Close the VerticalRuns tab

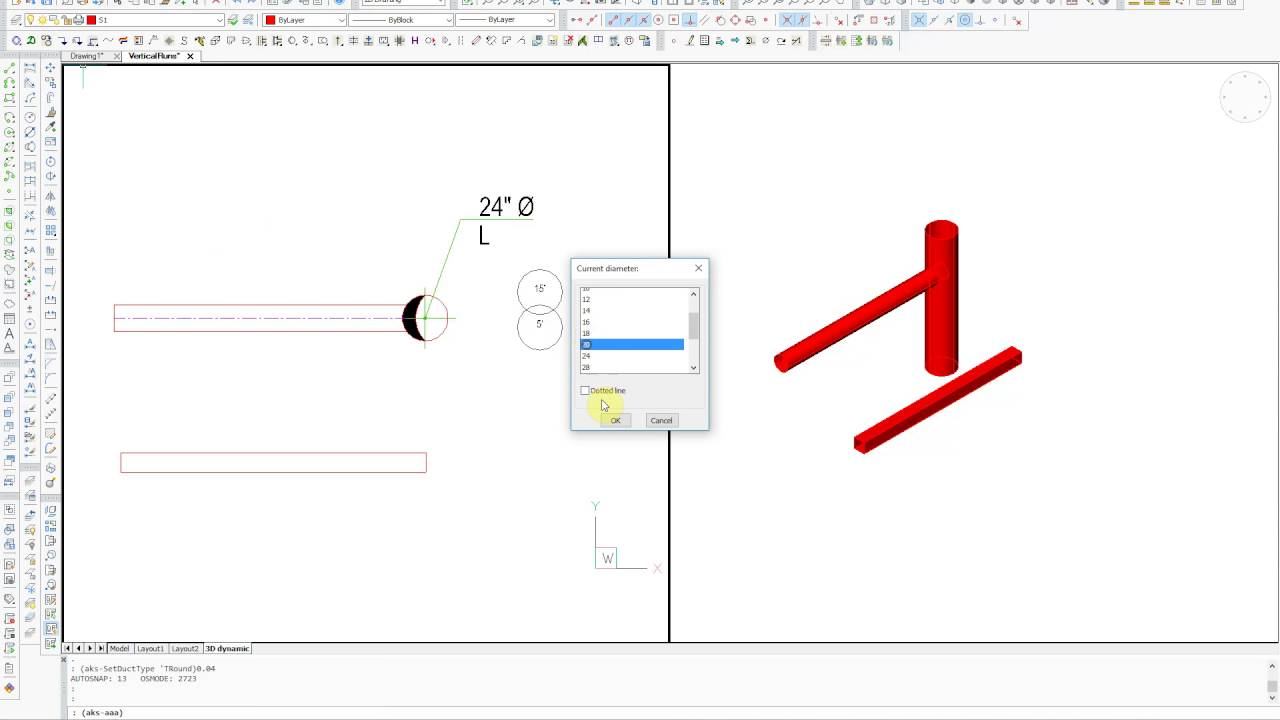tap(190, 56)
